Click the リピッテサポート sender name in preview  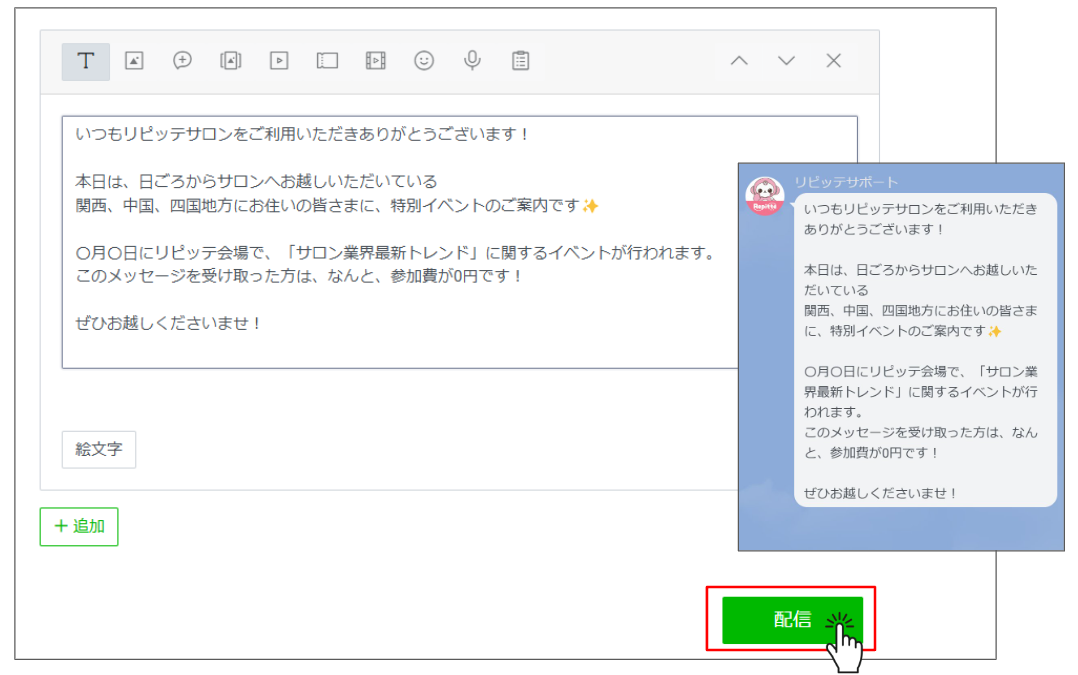846,182
